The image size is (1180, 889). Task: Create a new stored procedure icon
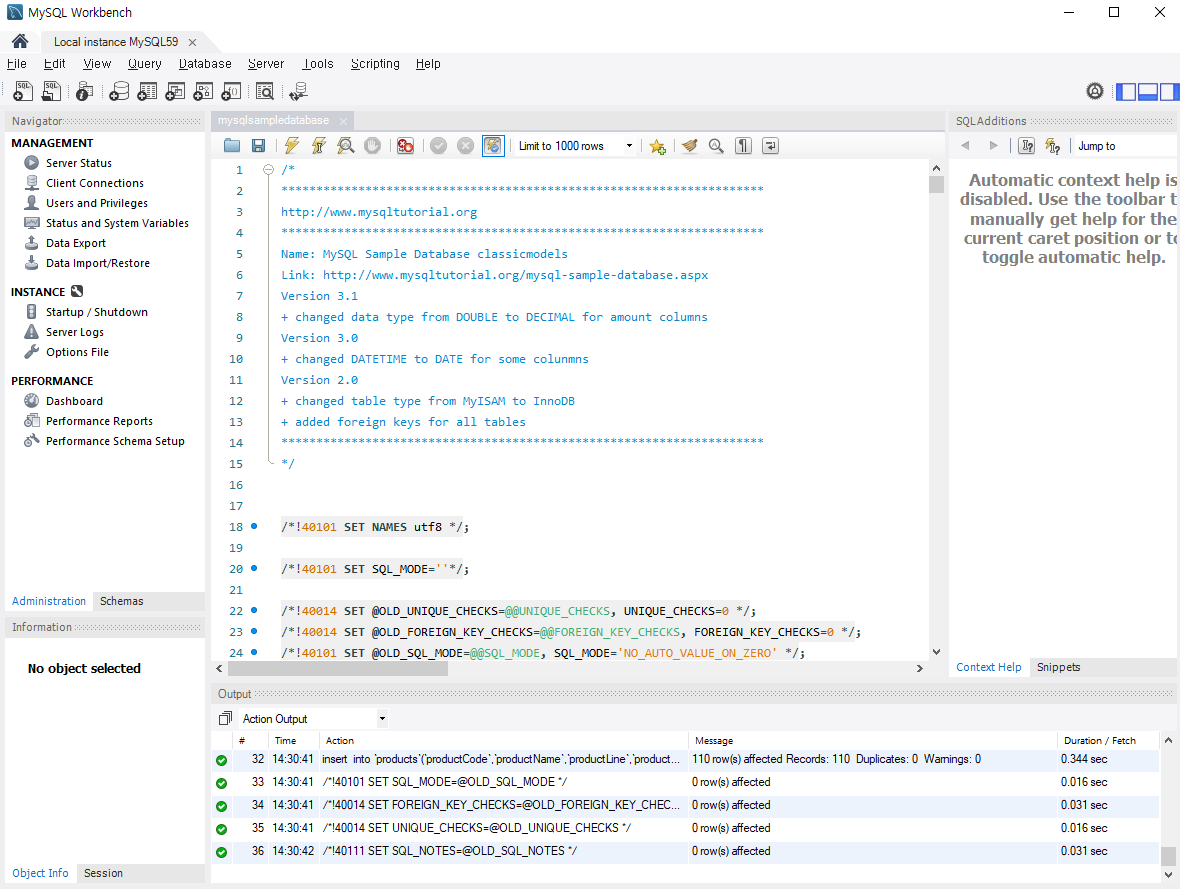click(203, 91)
